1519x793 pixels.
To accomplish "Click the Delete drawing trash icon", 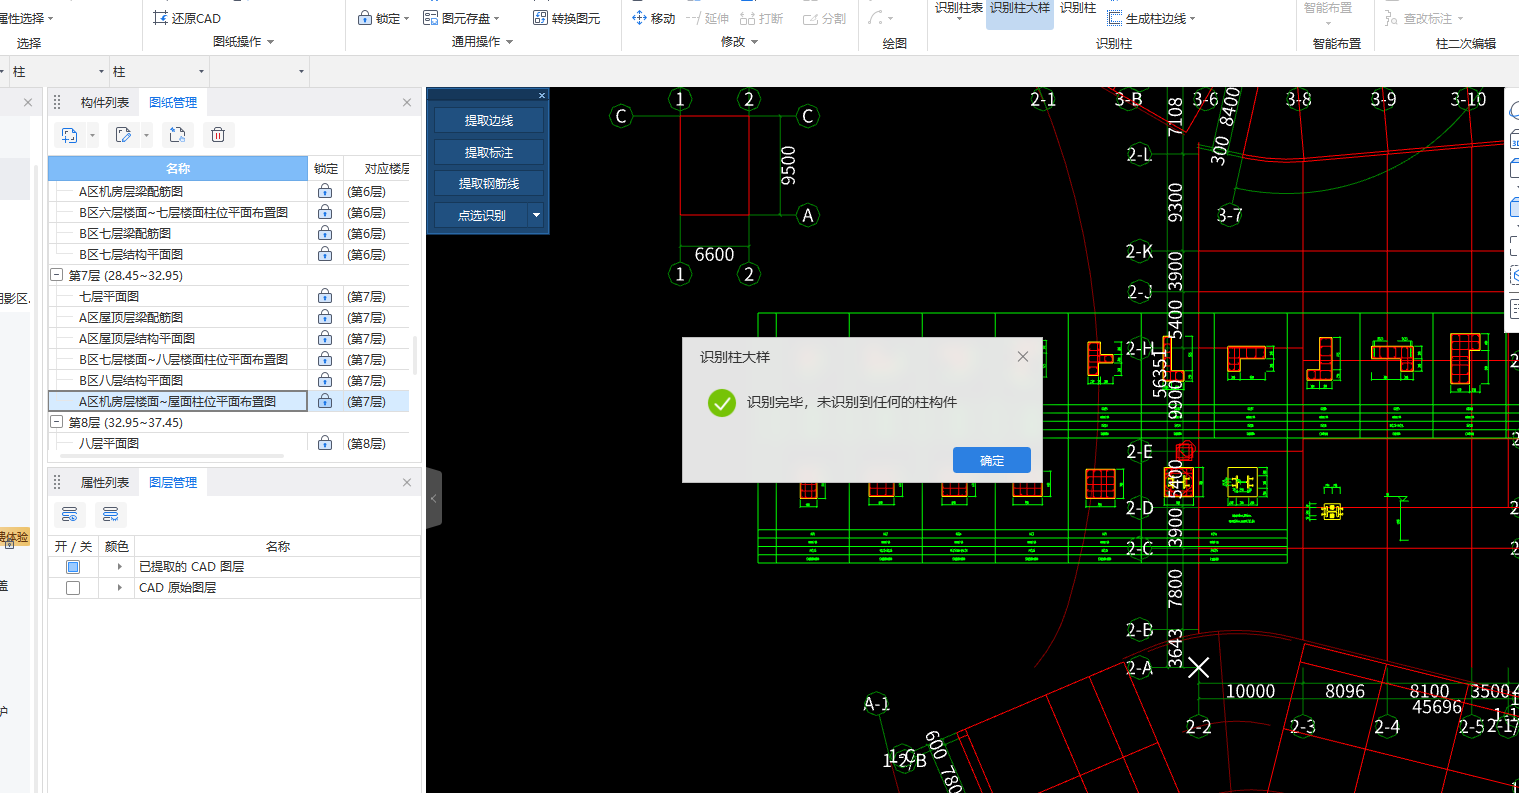I will [x=218, y=134].
